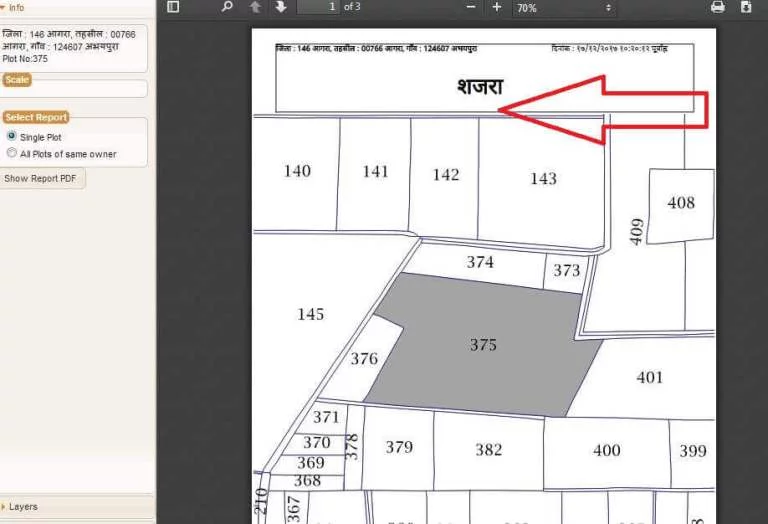Click the Scale input box
Image resolution: width=768 pixels, height=524 pixels.
[73, 89]
